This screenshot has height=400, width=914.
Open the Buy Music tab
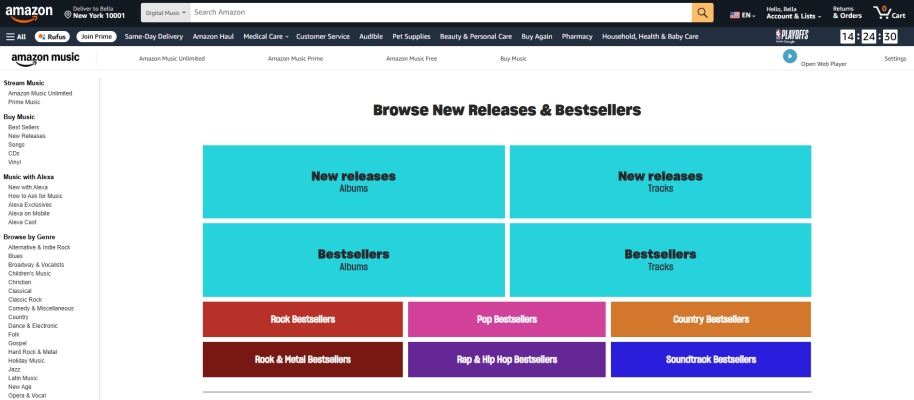[x=514, y=58]
